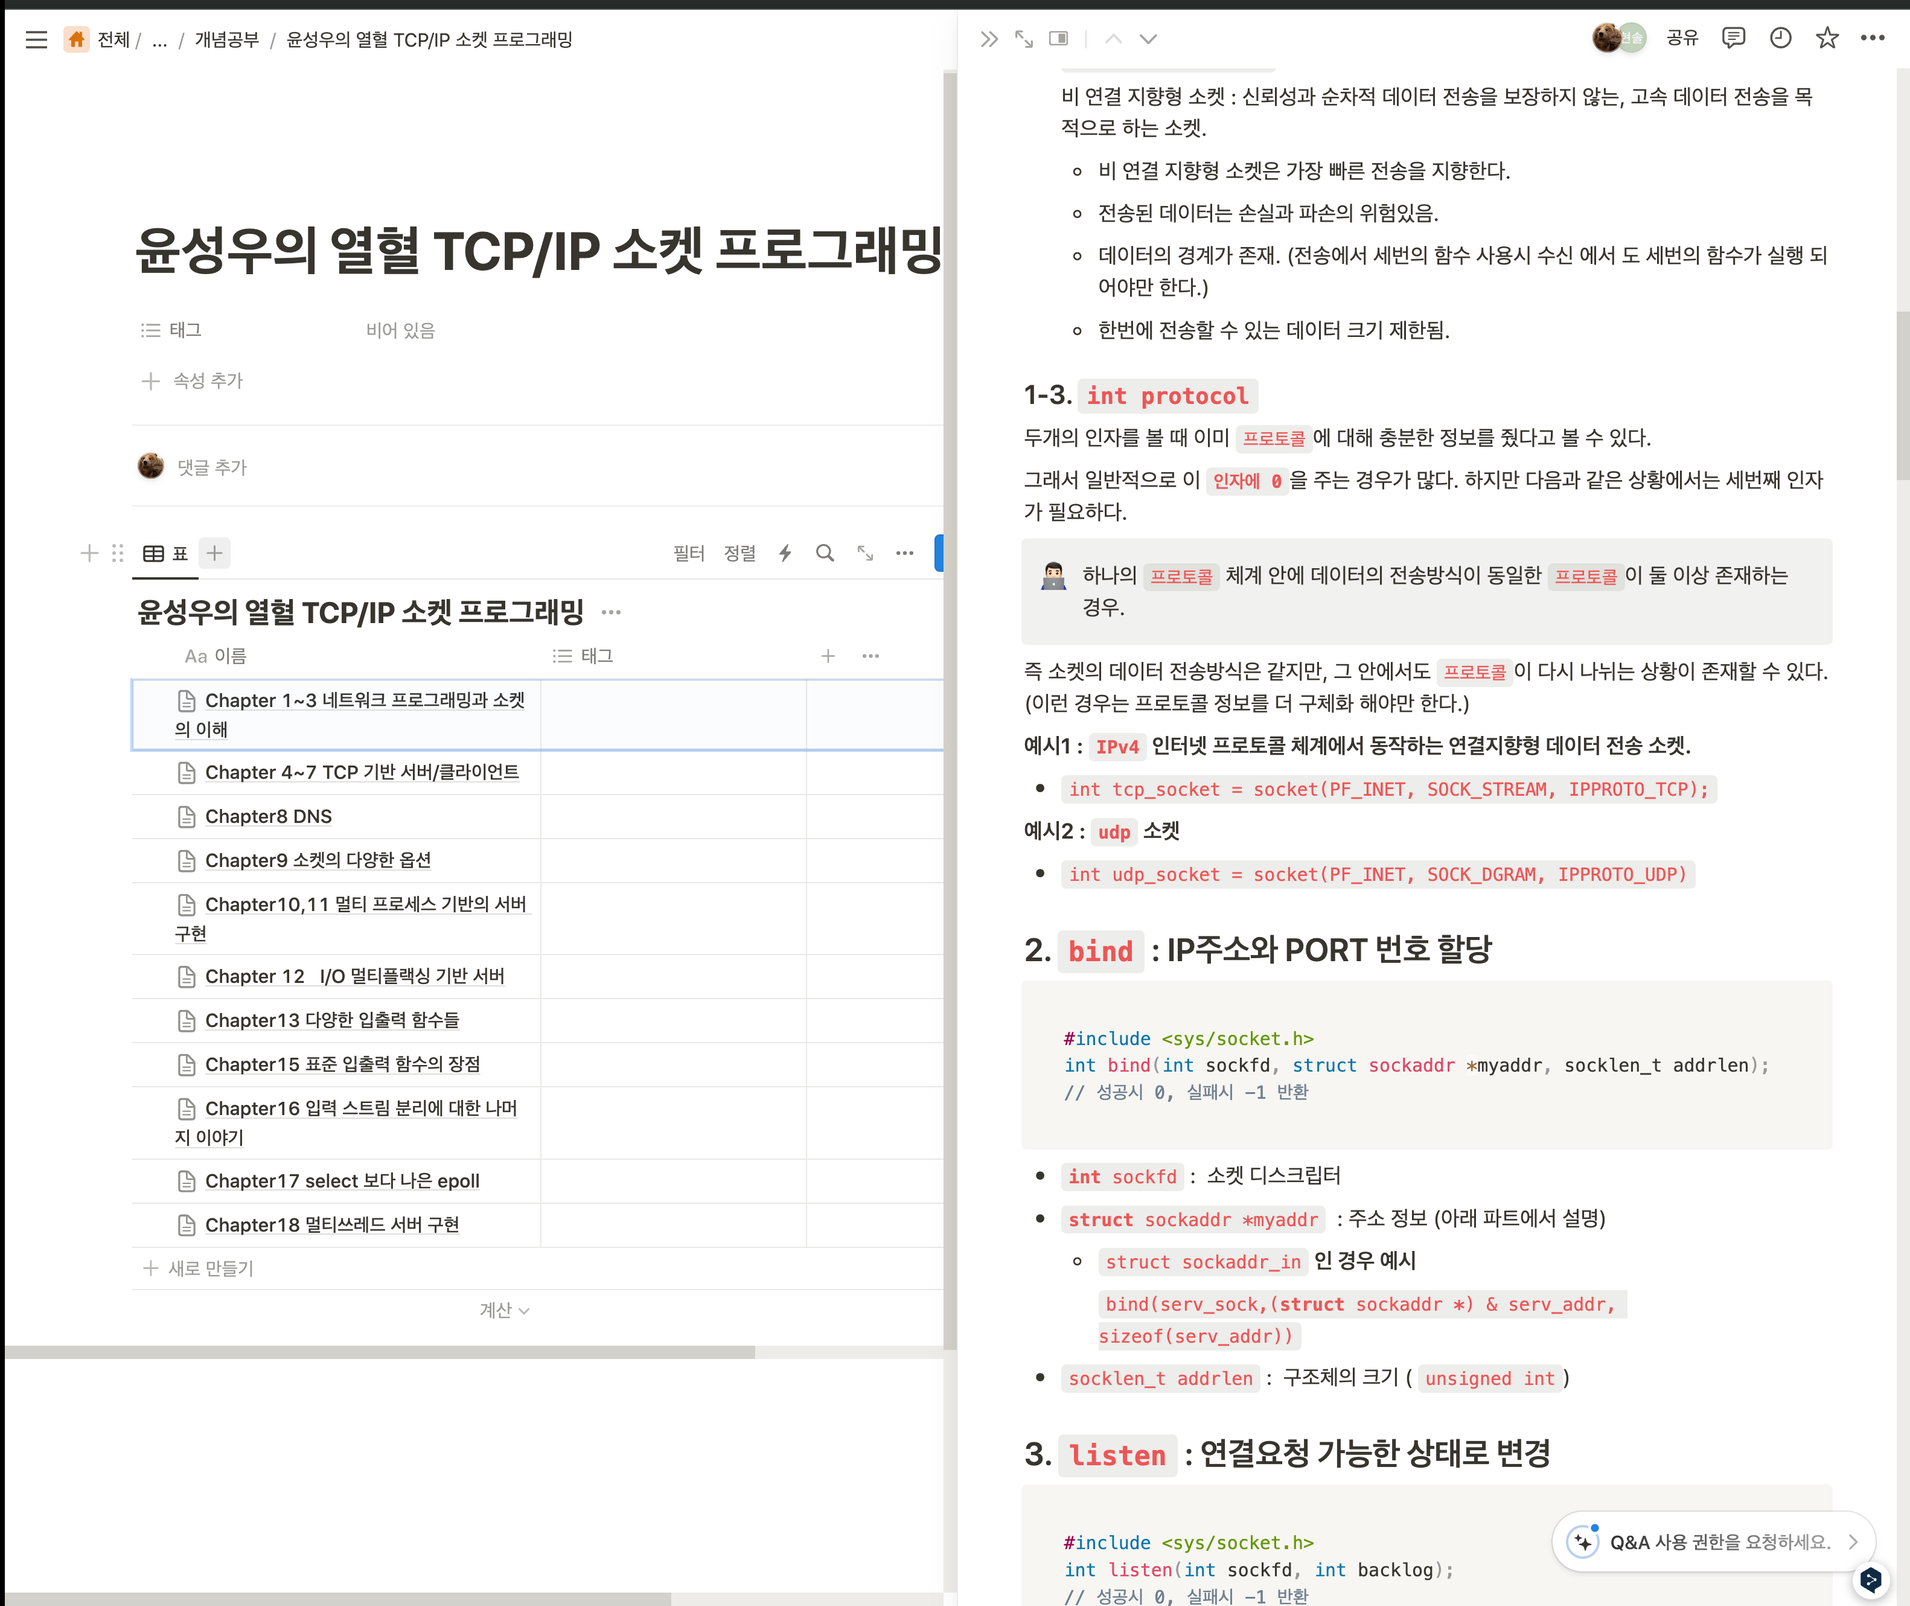This screenshot has height=1606, width=1910.
Task: Open page update history clock icon
Action: (1781, 38)
